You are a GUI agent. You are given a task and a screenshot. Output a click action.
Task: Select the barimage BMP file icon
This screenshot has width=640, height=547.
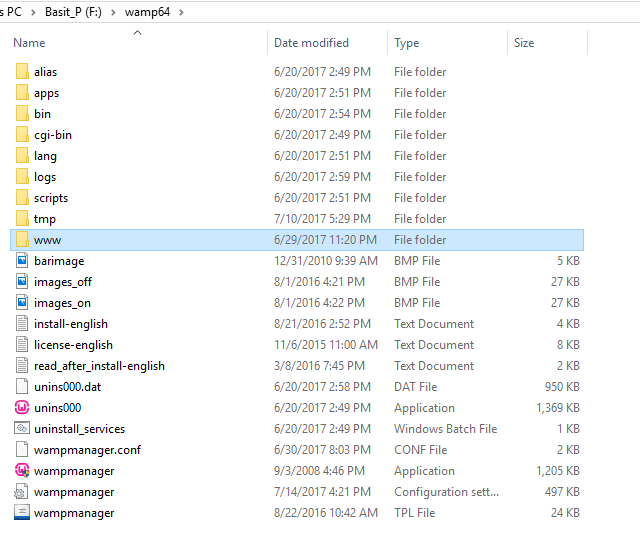point(22,260)
